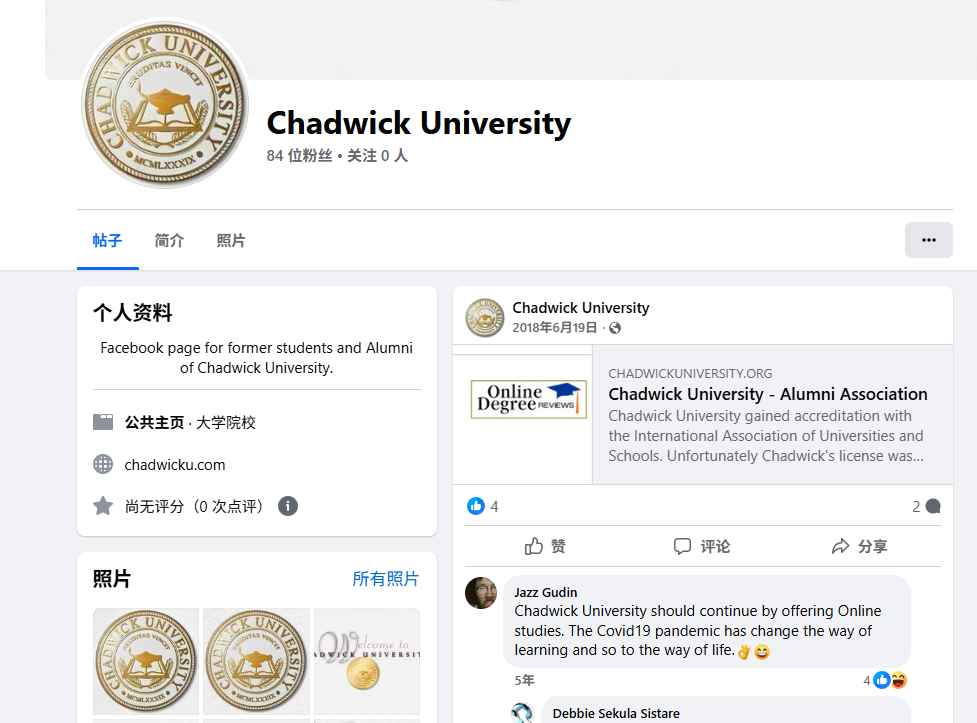Open the 所有照片 link
Viewport: 977px width, 723px height.
[386, 579]
